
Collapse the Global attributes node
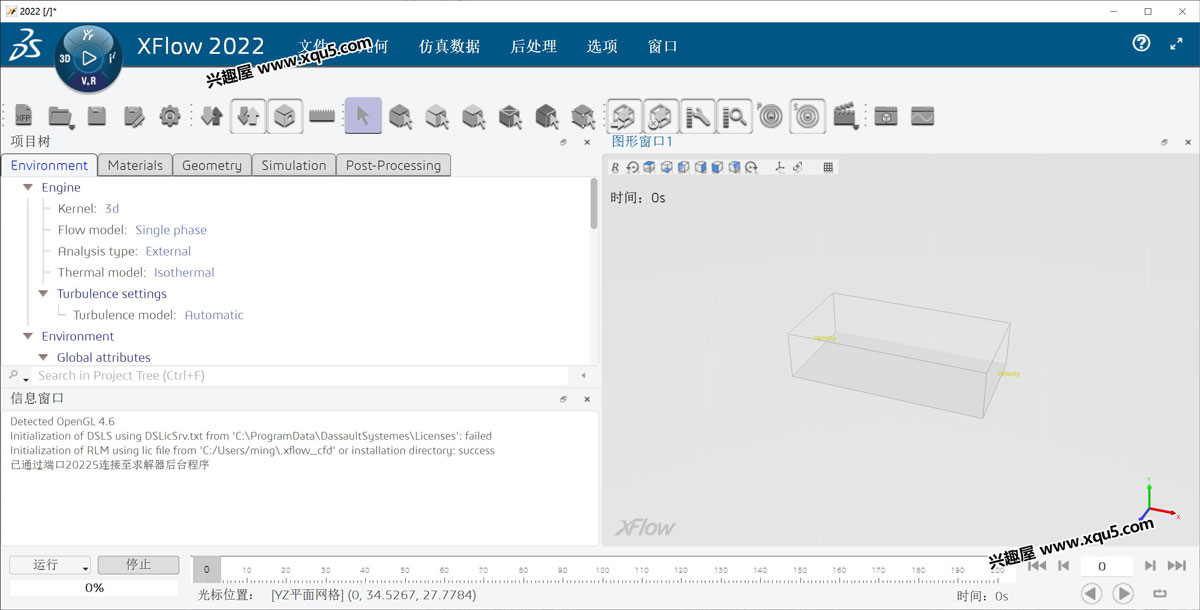[x=44, y=357]
